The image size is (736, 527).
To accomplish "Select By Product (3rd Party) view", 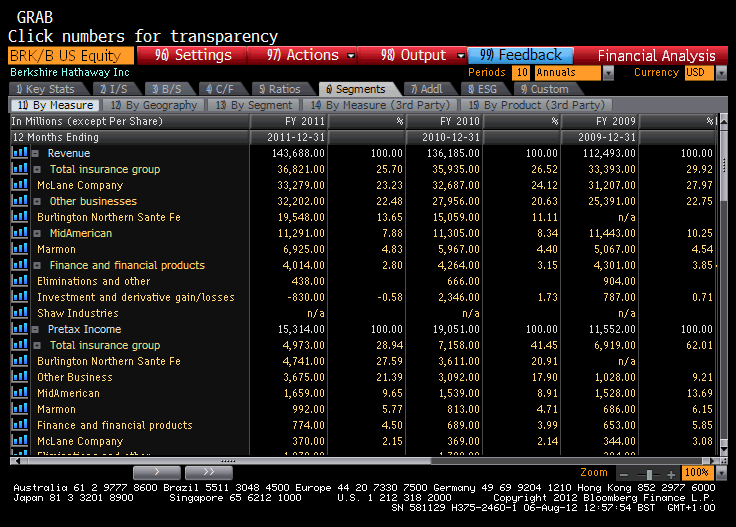I will tap(537, 105).
